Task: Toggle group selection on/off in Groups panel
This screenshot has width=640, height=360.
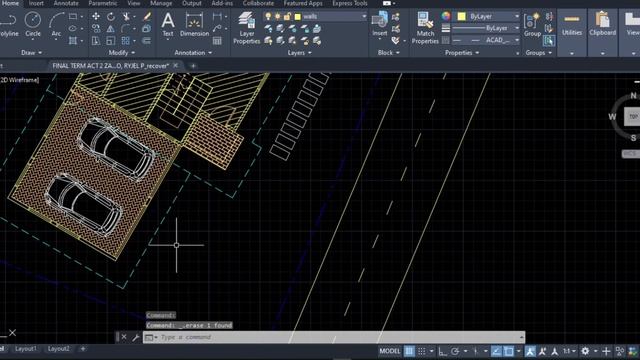Action: pyautogui.click(x=549, y=40)
